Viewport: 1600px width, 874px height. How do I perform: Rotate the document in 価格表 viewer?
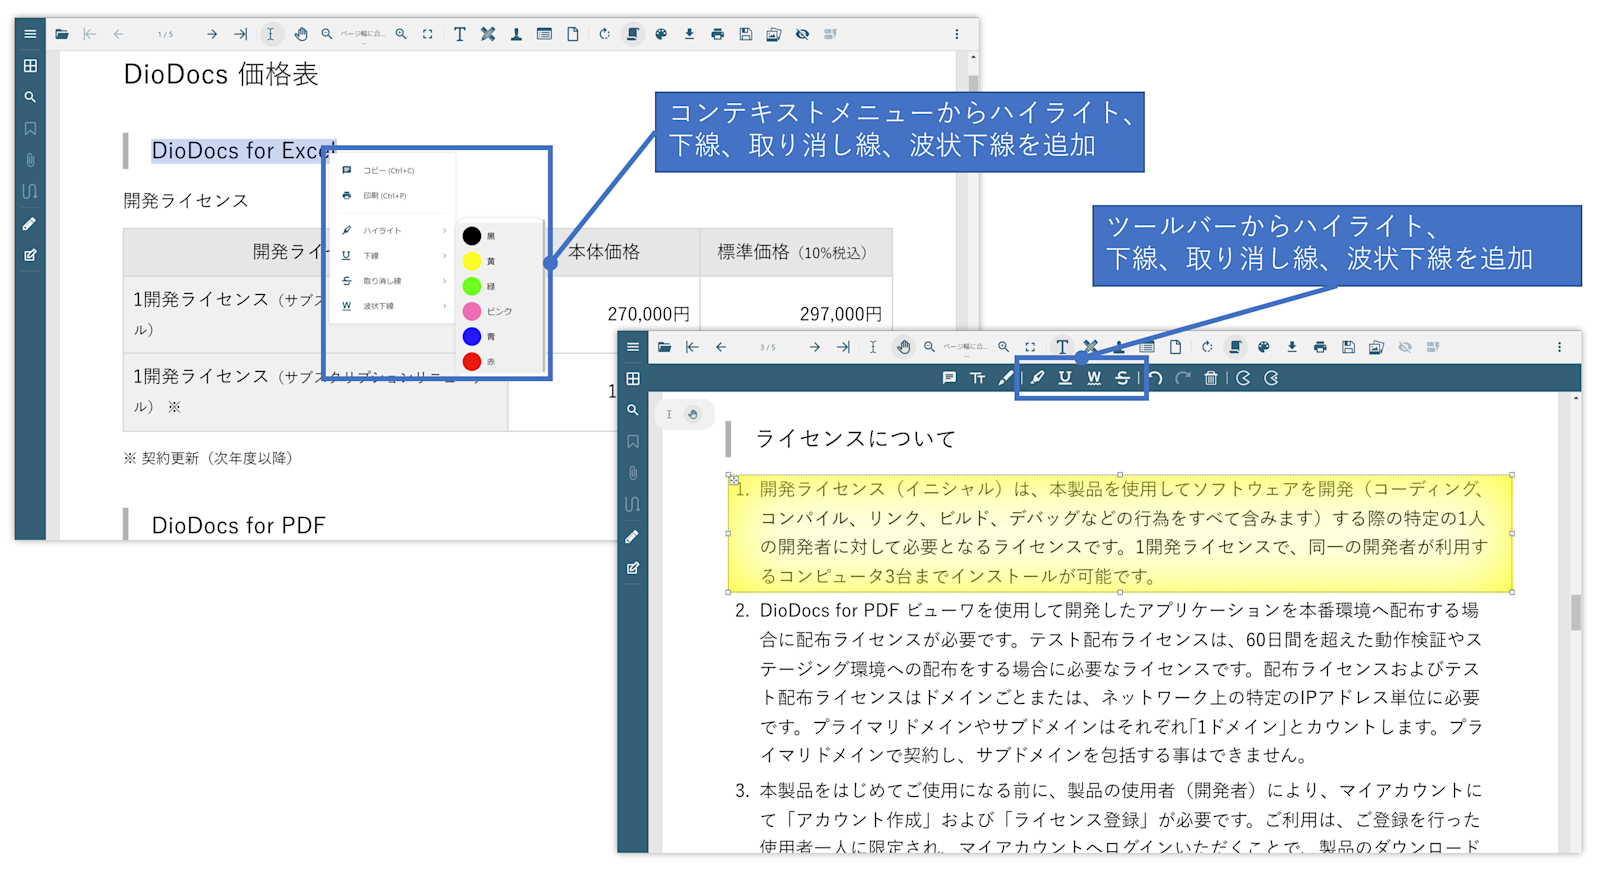604,34
